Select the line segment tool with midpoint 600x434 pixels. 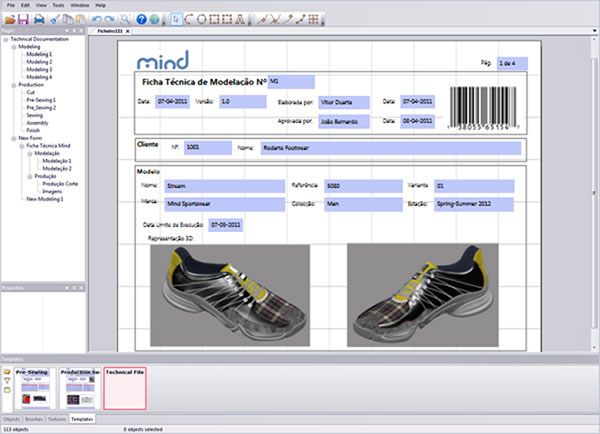[262, 19]
